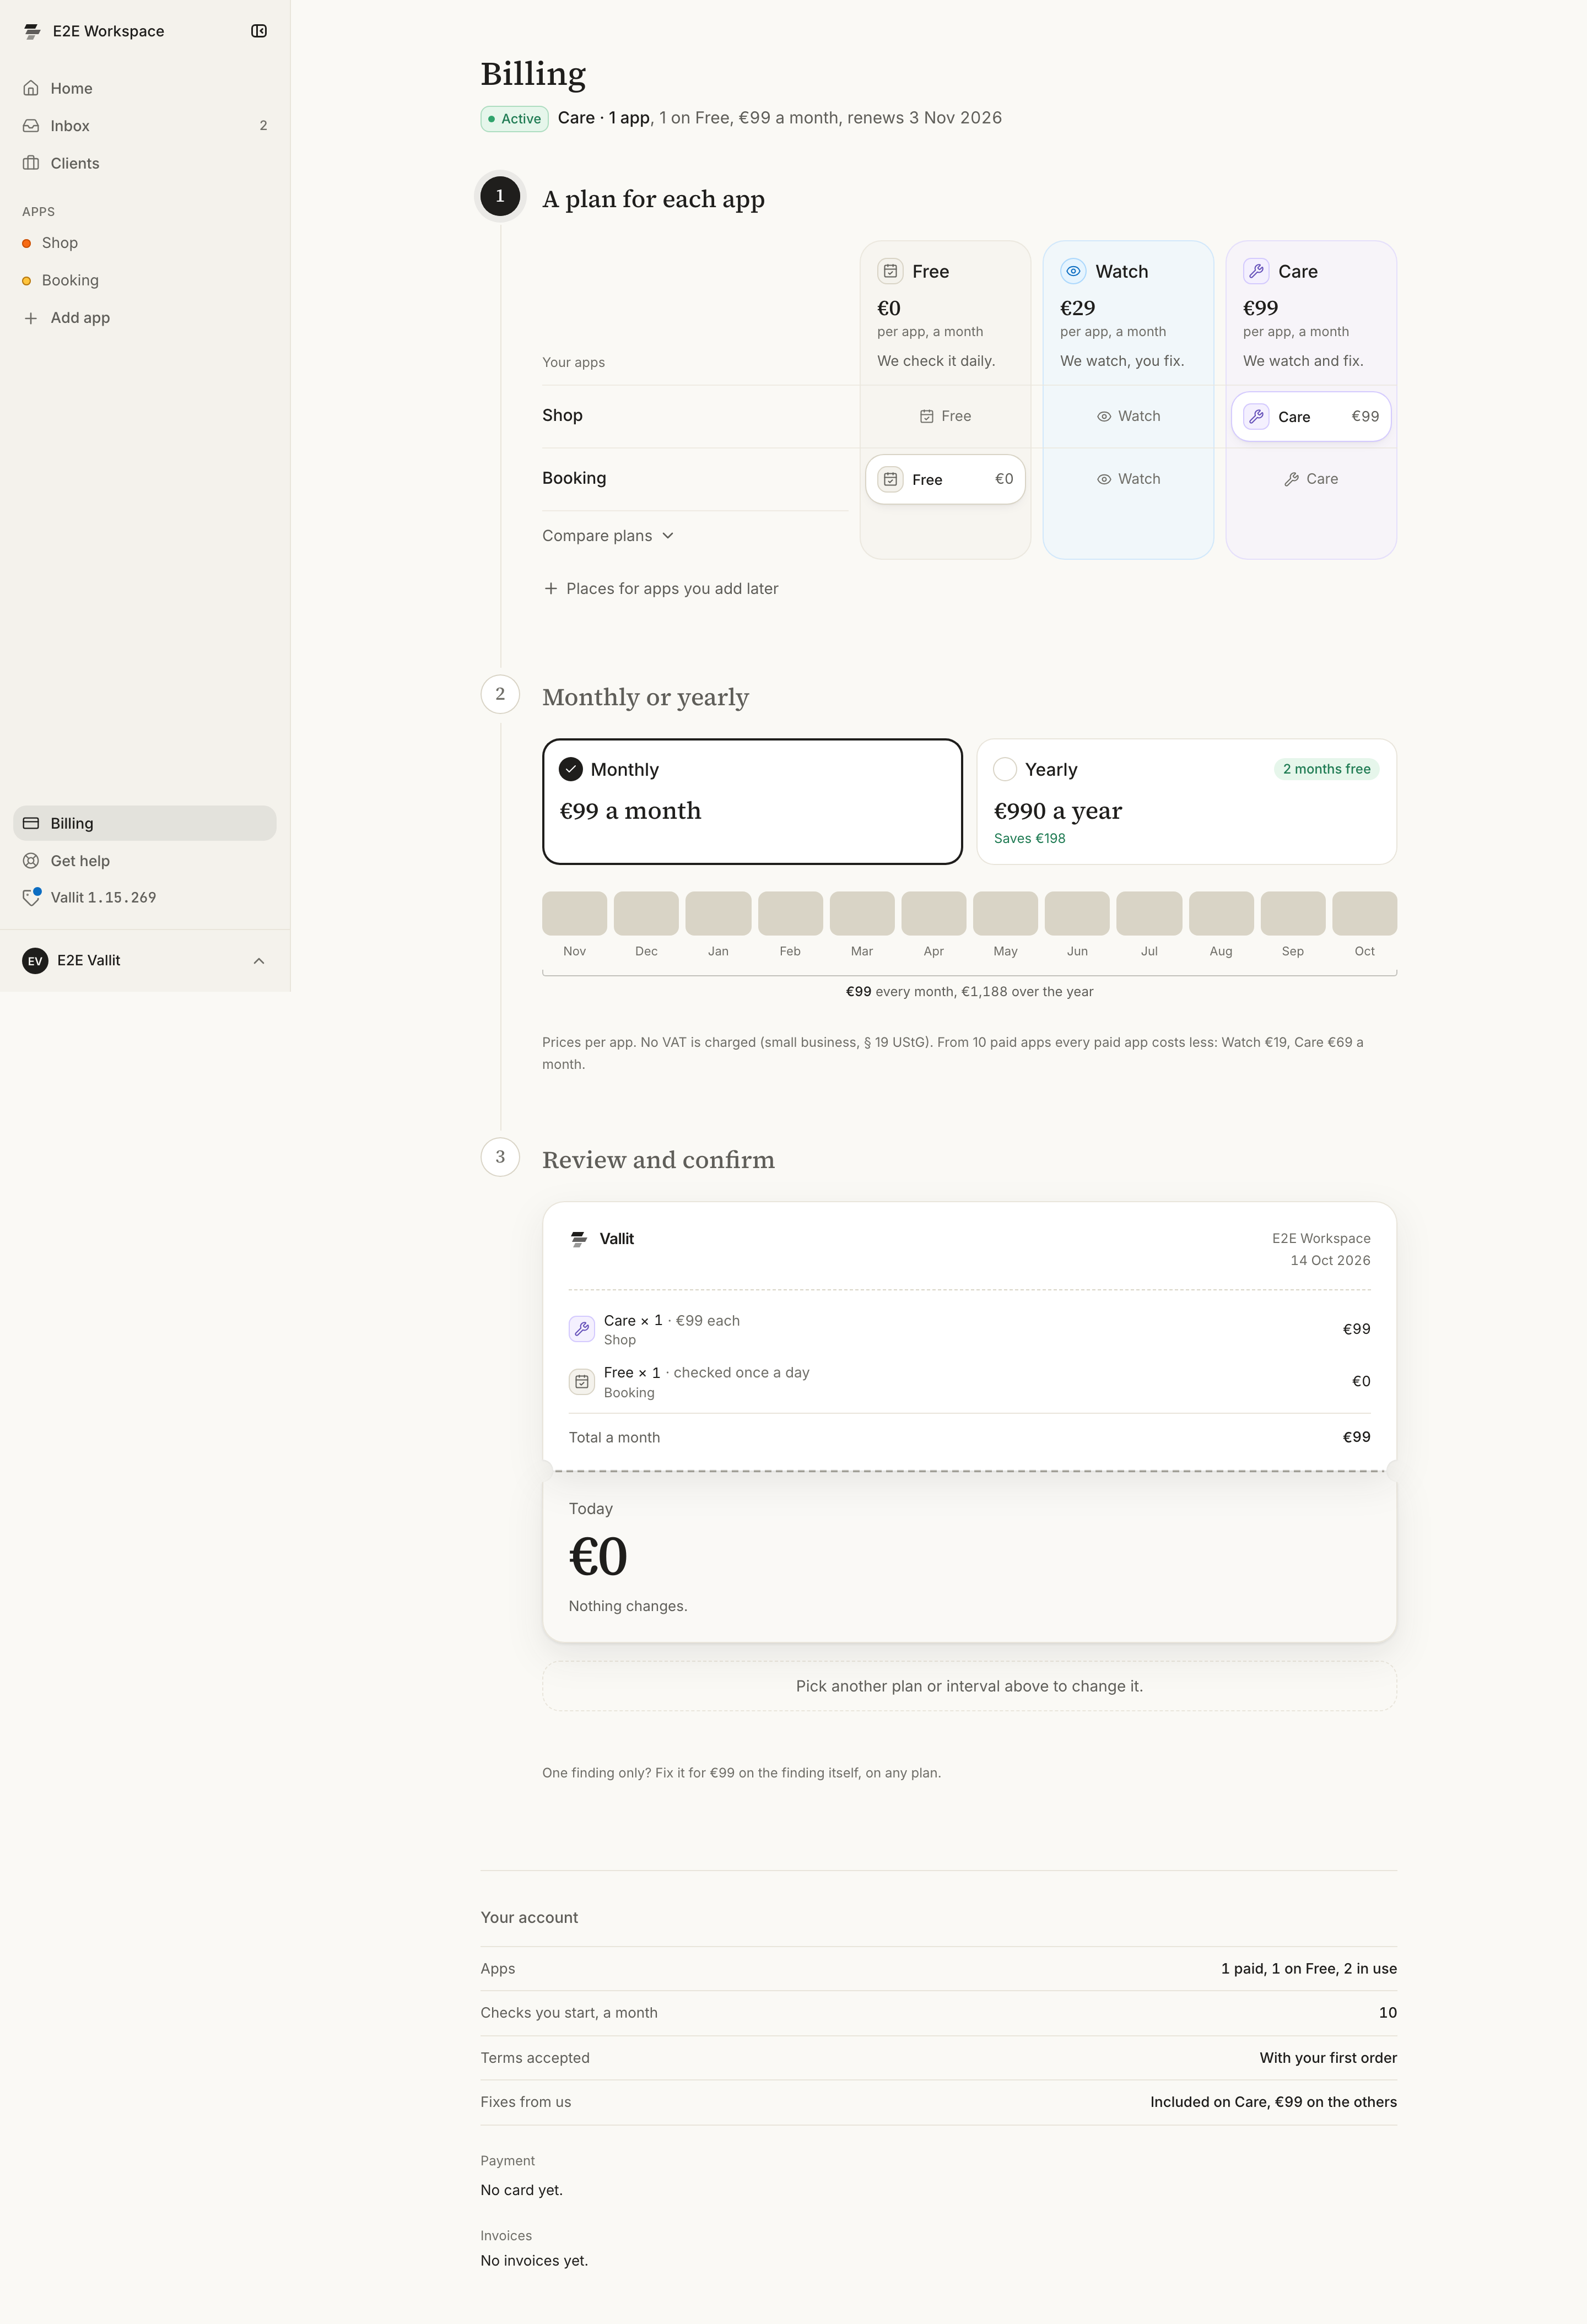
Task: Click the Vallit 1.15.269 version entry
Action: (145, 897)
